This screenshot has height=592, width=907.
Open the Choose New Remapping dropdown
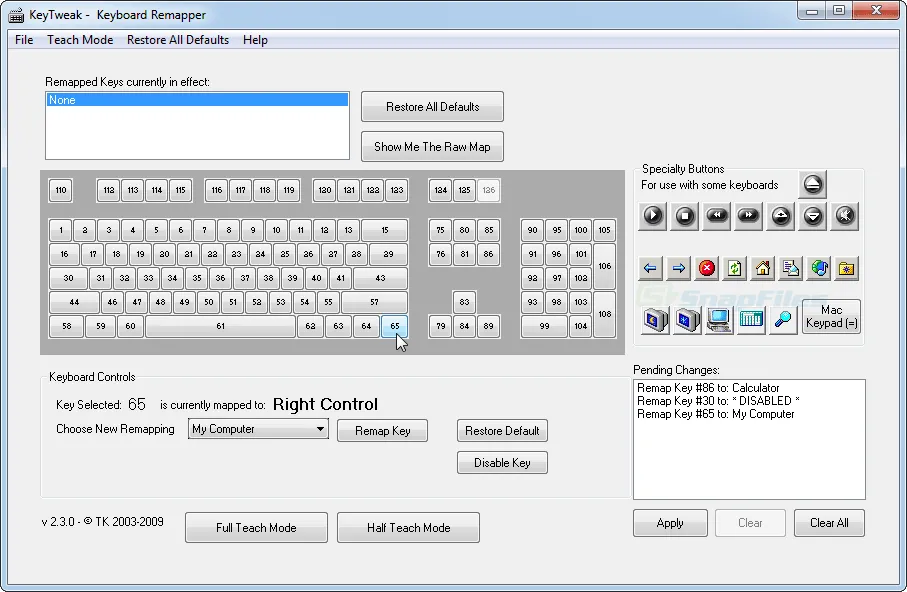click(x=258, y=429)
